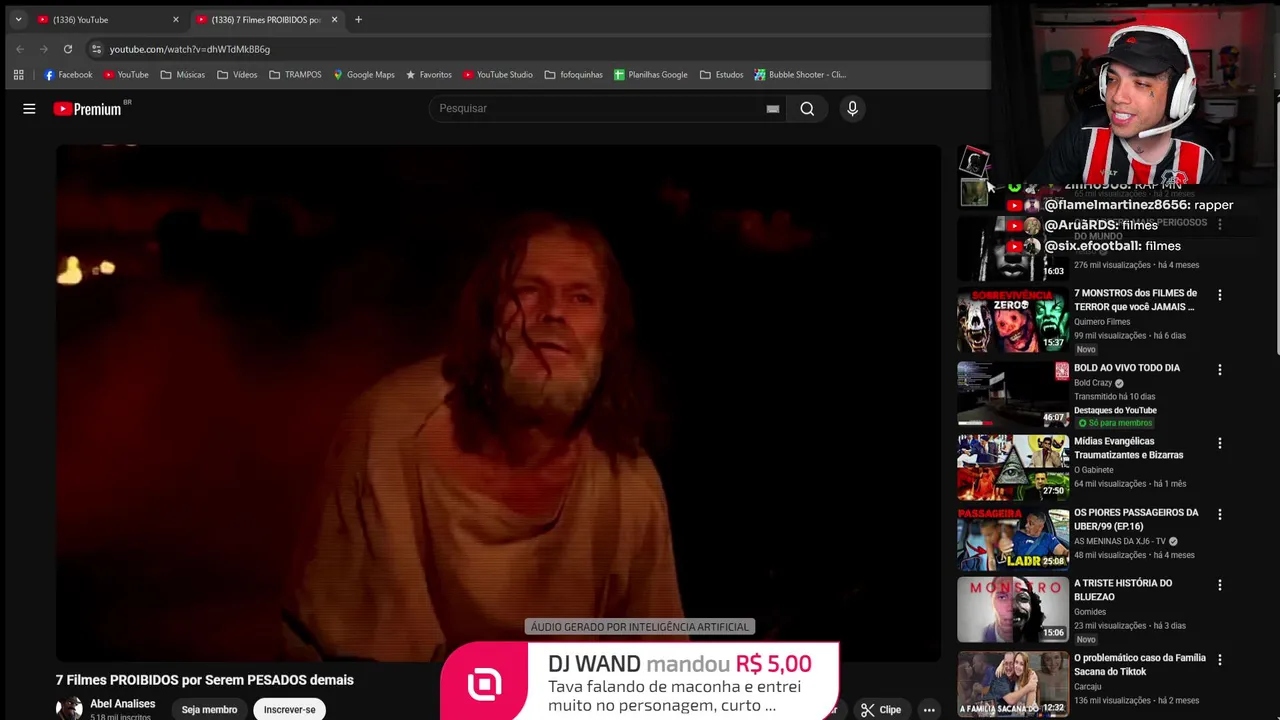Open the Bold Crazy channel name

pos(1093,383)
